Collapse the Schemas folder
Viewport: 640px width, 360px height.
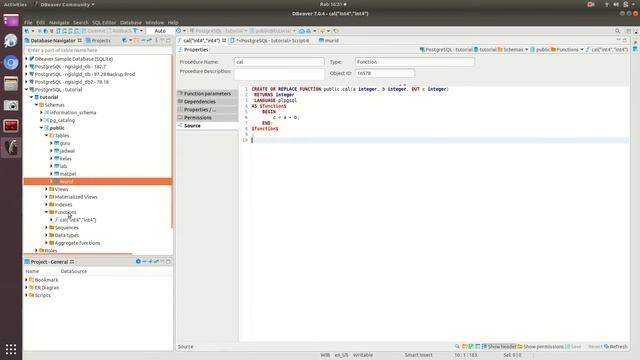36,105
